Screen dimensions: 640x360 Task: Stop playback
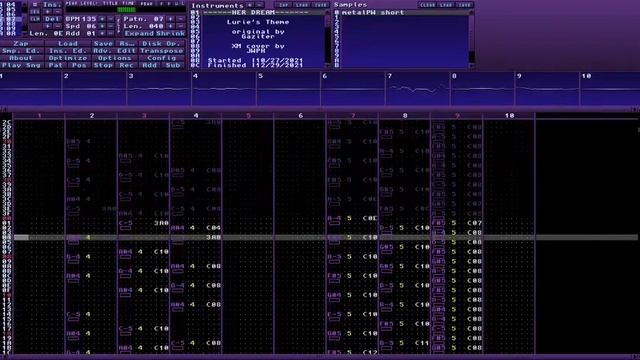(x=103, y=65)
